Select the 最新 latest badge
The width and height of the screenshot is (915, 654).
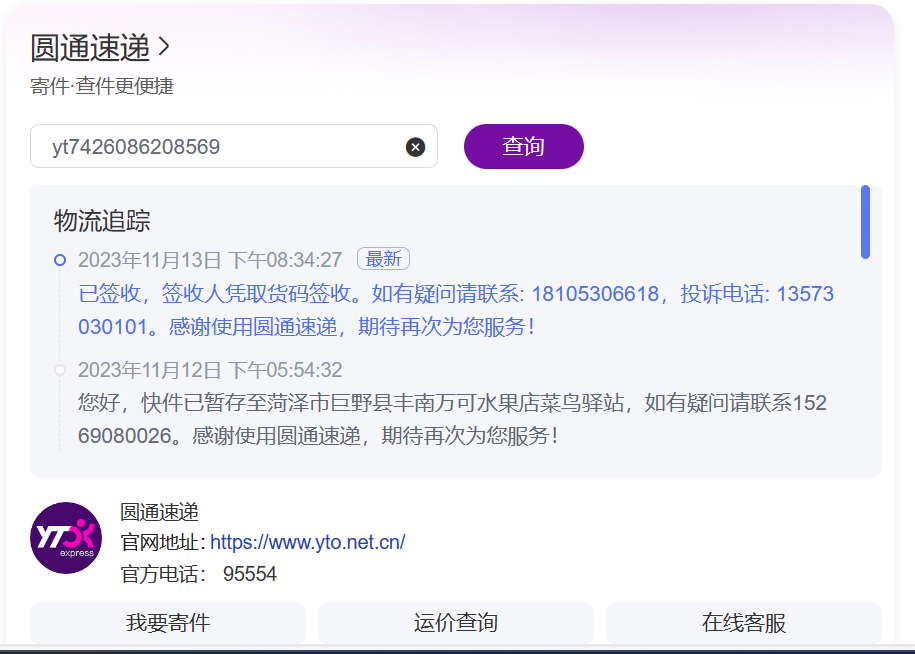pos(383,259)
